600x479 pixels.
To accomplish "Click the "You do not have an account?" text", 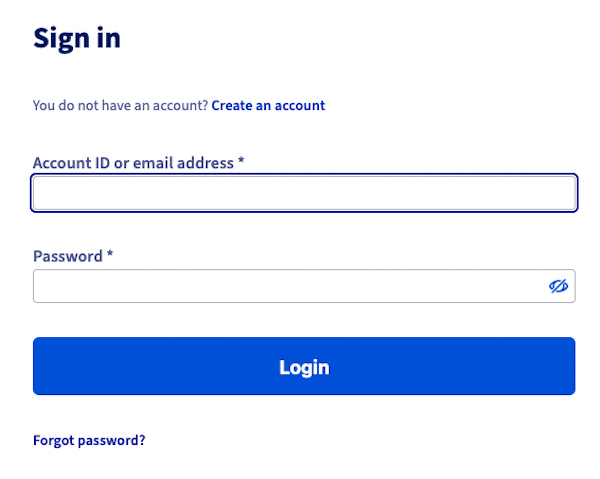I will [120, 105].
